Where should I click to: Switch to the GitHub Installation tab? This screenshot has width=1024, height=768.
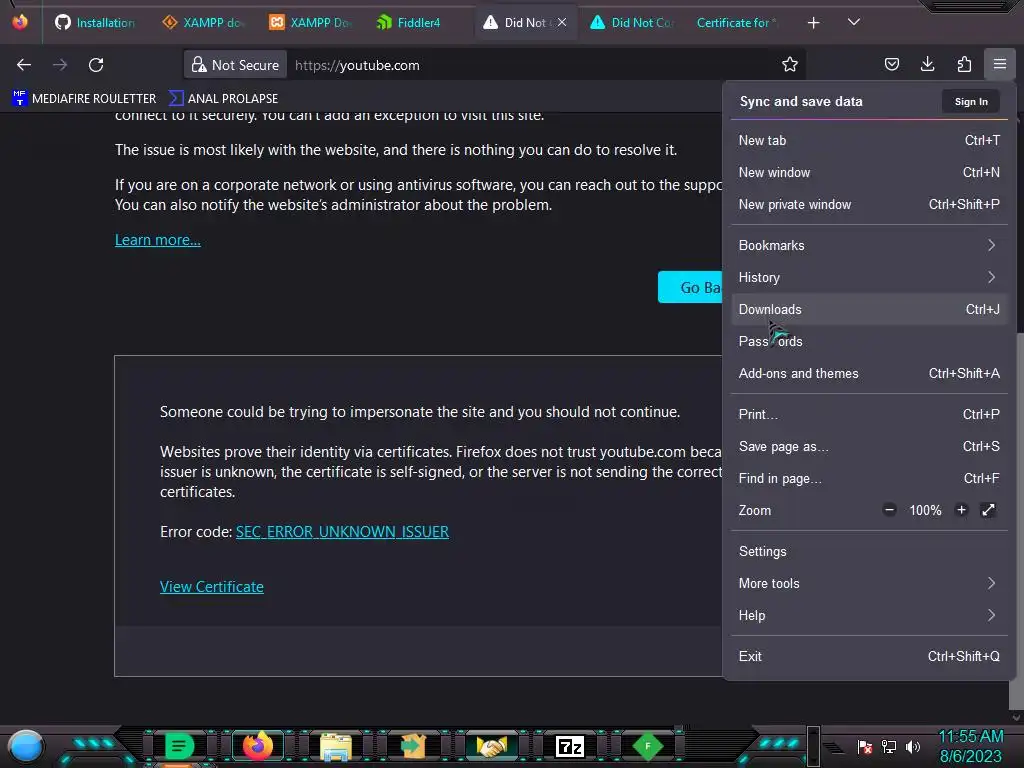click(95, 23)
